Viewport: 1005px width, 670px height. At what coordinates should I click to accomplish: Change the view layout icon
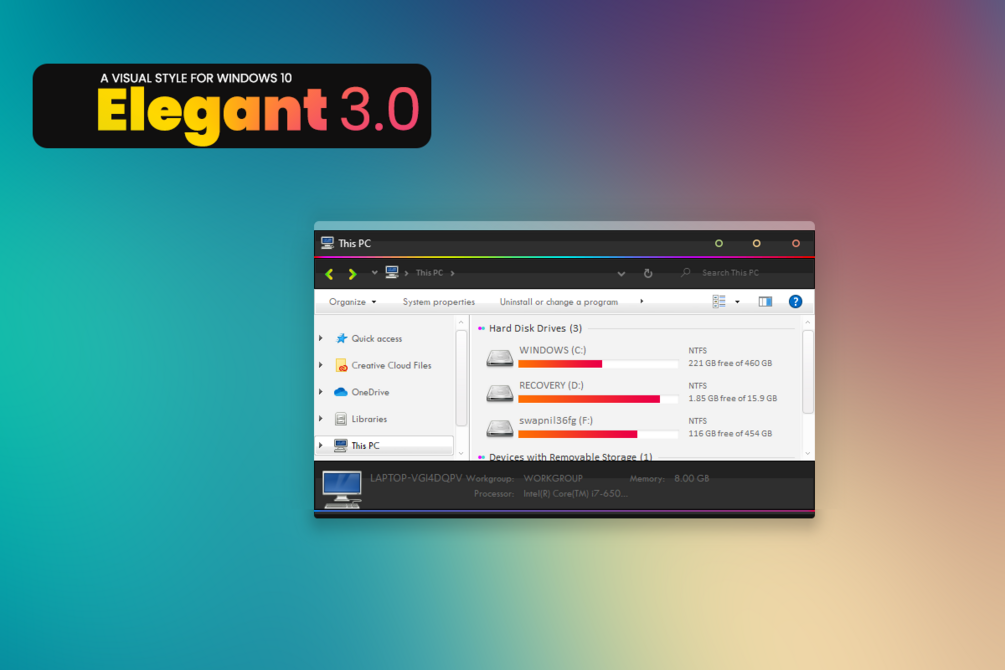718,301
